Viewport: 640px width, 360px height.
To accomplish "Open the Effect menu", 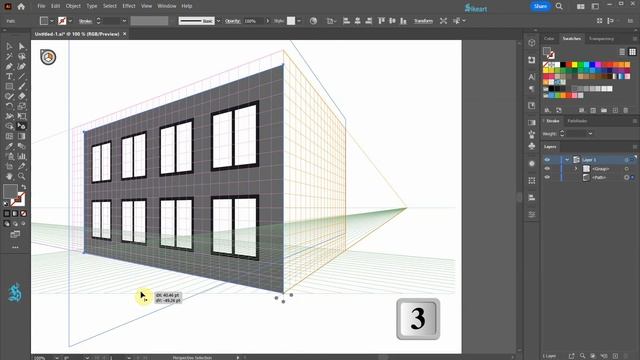I will pyautogui.click(x=129, y=6).
